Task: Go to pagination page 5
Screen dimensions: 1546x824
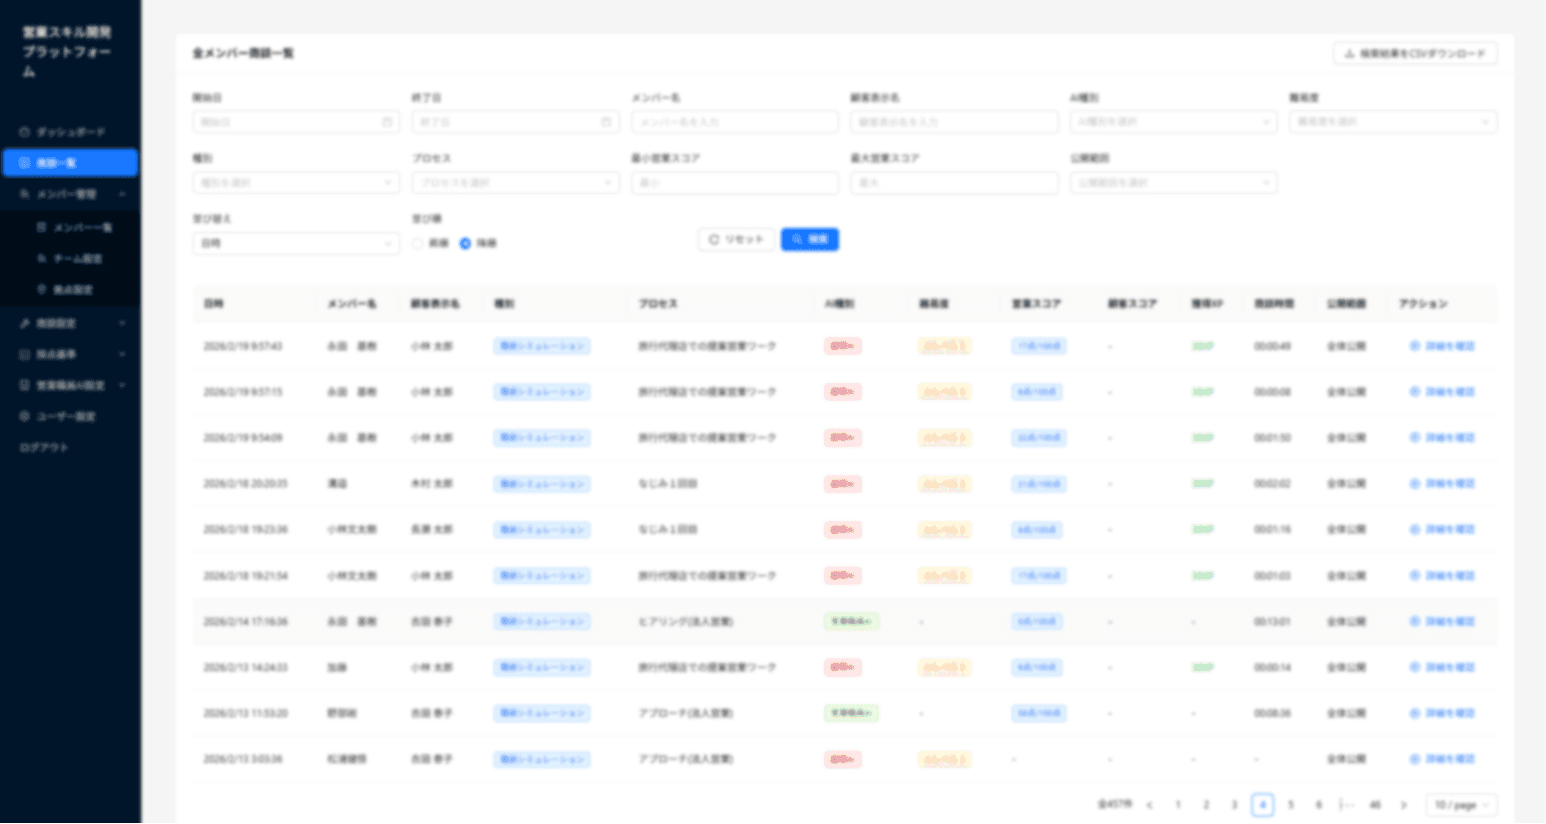Action: pos(1291,805)
